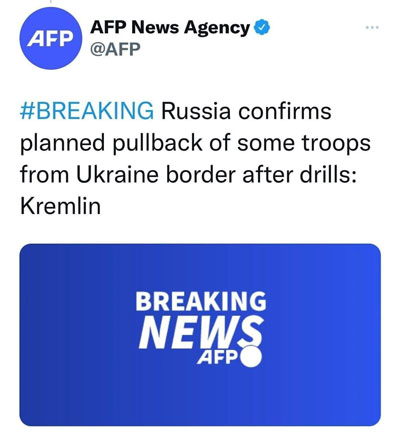Click the white 'AFP' letters on the avatar
Viewport: 400px width, 438px height.
50,39
